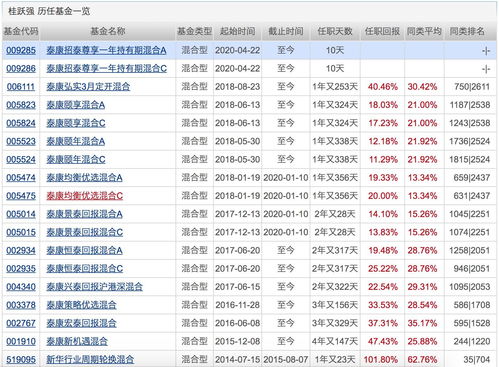This screenshot has width=499, height=367.
Task: Click the 起始时间 column header
Action: pyautogui.click(x=238, y=32)
